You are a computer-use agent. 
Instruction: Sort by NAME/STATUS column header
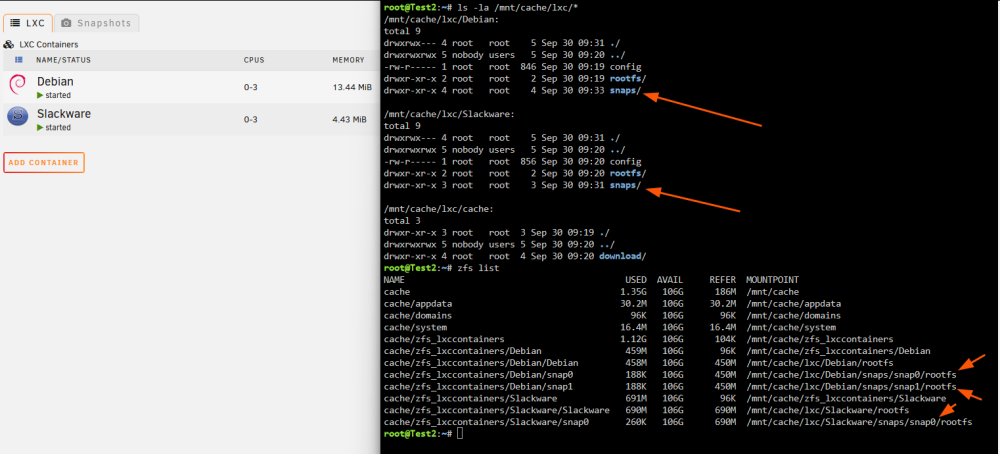click(x=63, y=60)
